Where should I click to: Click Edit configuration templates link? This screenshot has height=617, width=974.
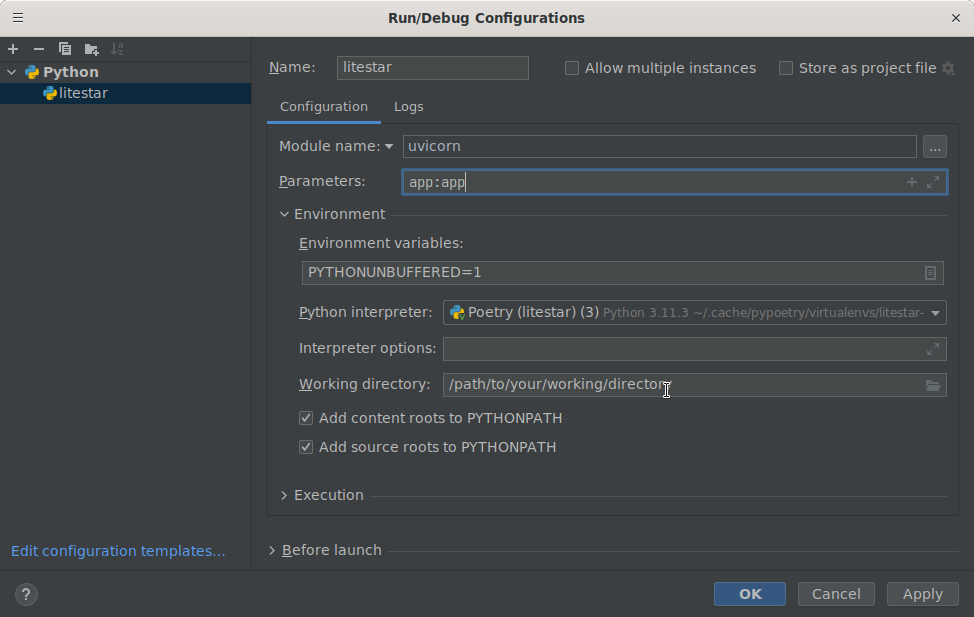(118, 550)
